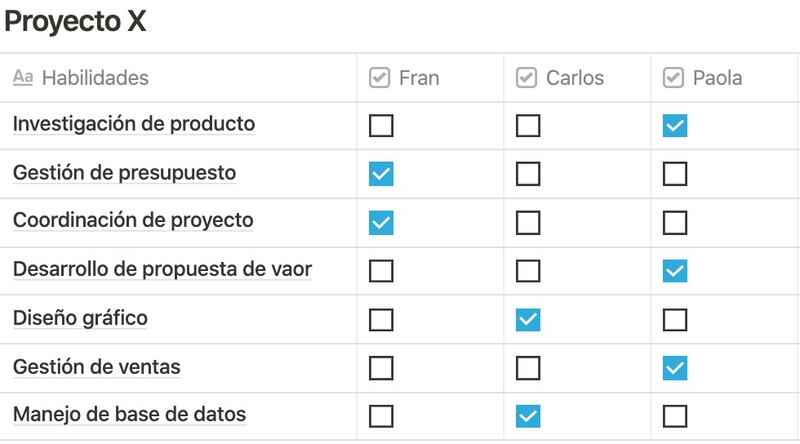The image size is (800, 444).
Task: Uncheck Carlos for Manejo de base de datos
Action: tap(528, 416)
